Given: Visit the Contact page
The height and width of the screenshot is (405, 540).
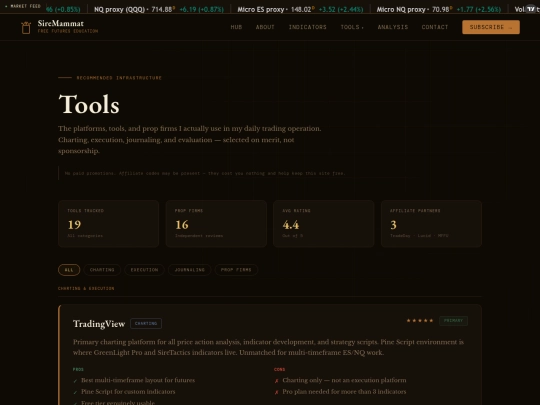Looking at the screenshot, I should pos(435,27).
